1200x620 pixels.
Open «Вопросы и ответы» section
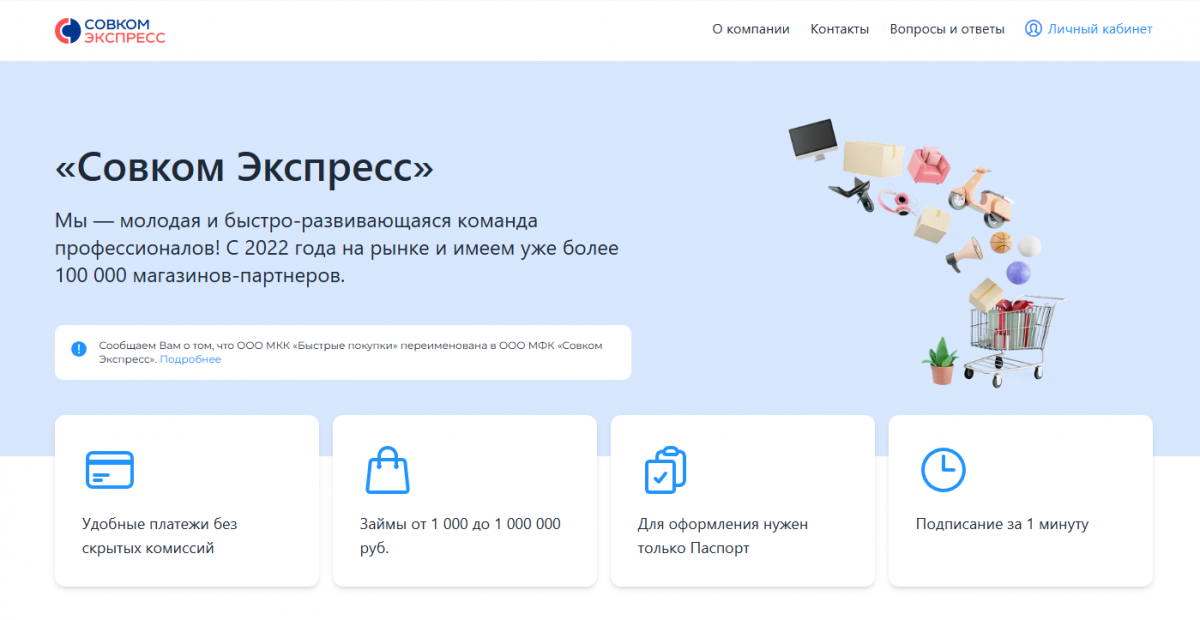point(947,29)
